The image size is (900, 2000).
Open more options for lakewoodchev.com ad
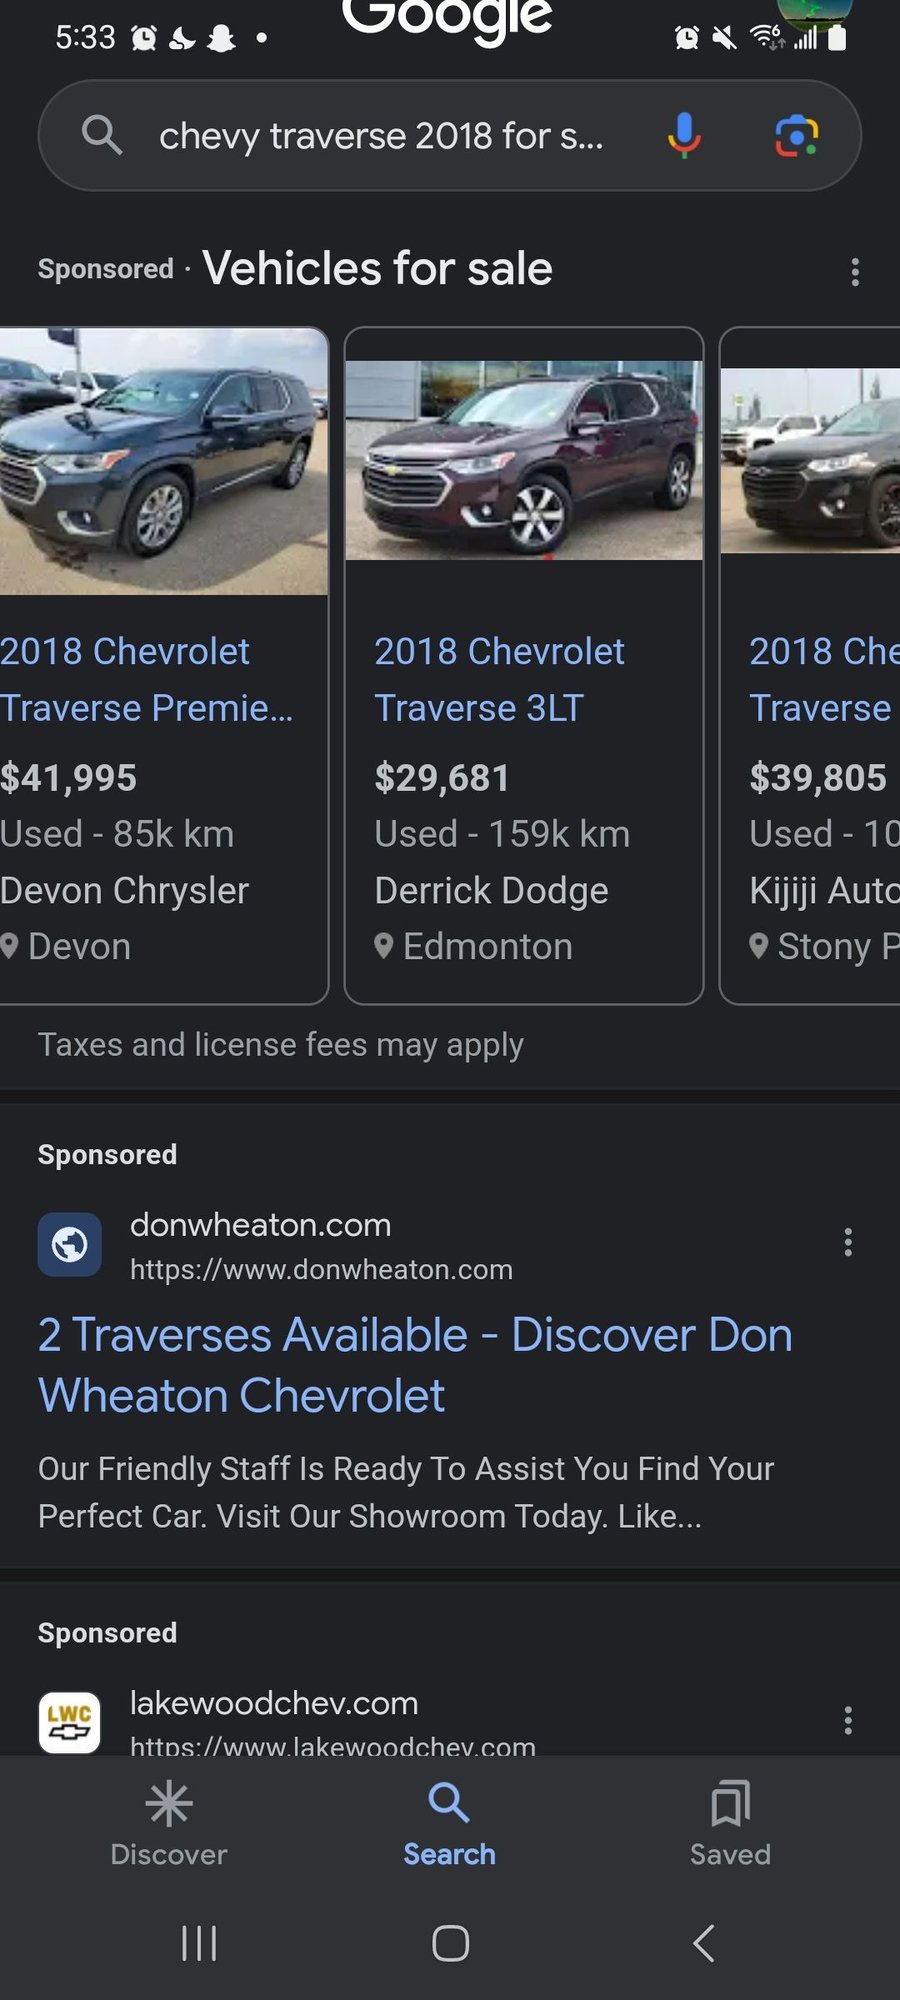848,1720
